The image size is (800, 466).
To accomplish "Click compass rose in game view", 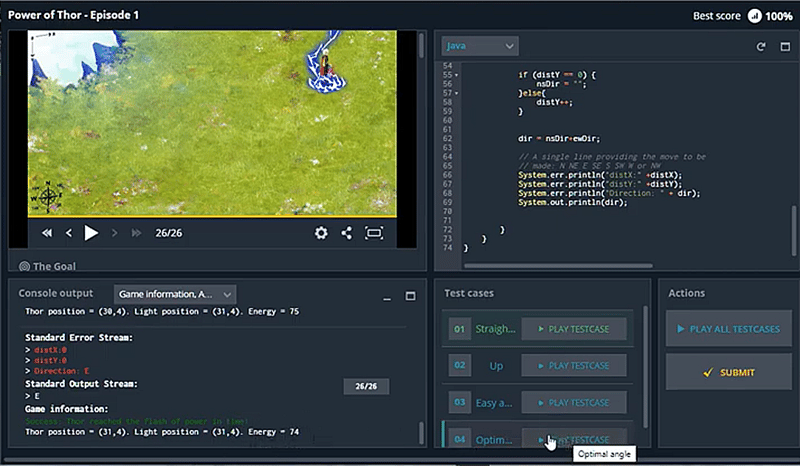I will 47,197.
